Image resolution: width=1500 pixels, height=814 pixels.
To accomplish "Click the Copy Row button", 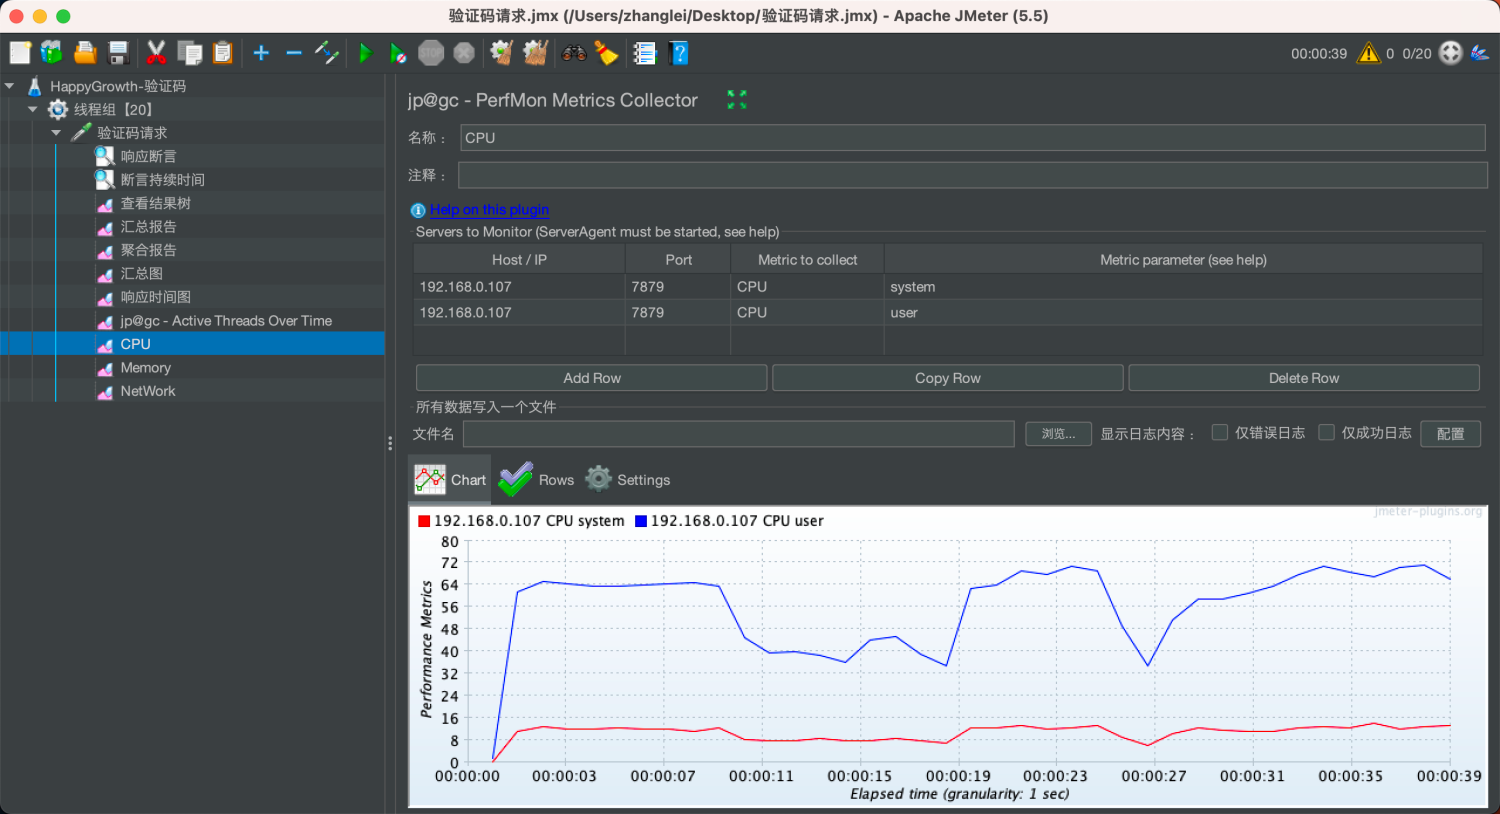I will 948,378.
